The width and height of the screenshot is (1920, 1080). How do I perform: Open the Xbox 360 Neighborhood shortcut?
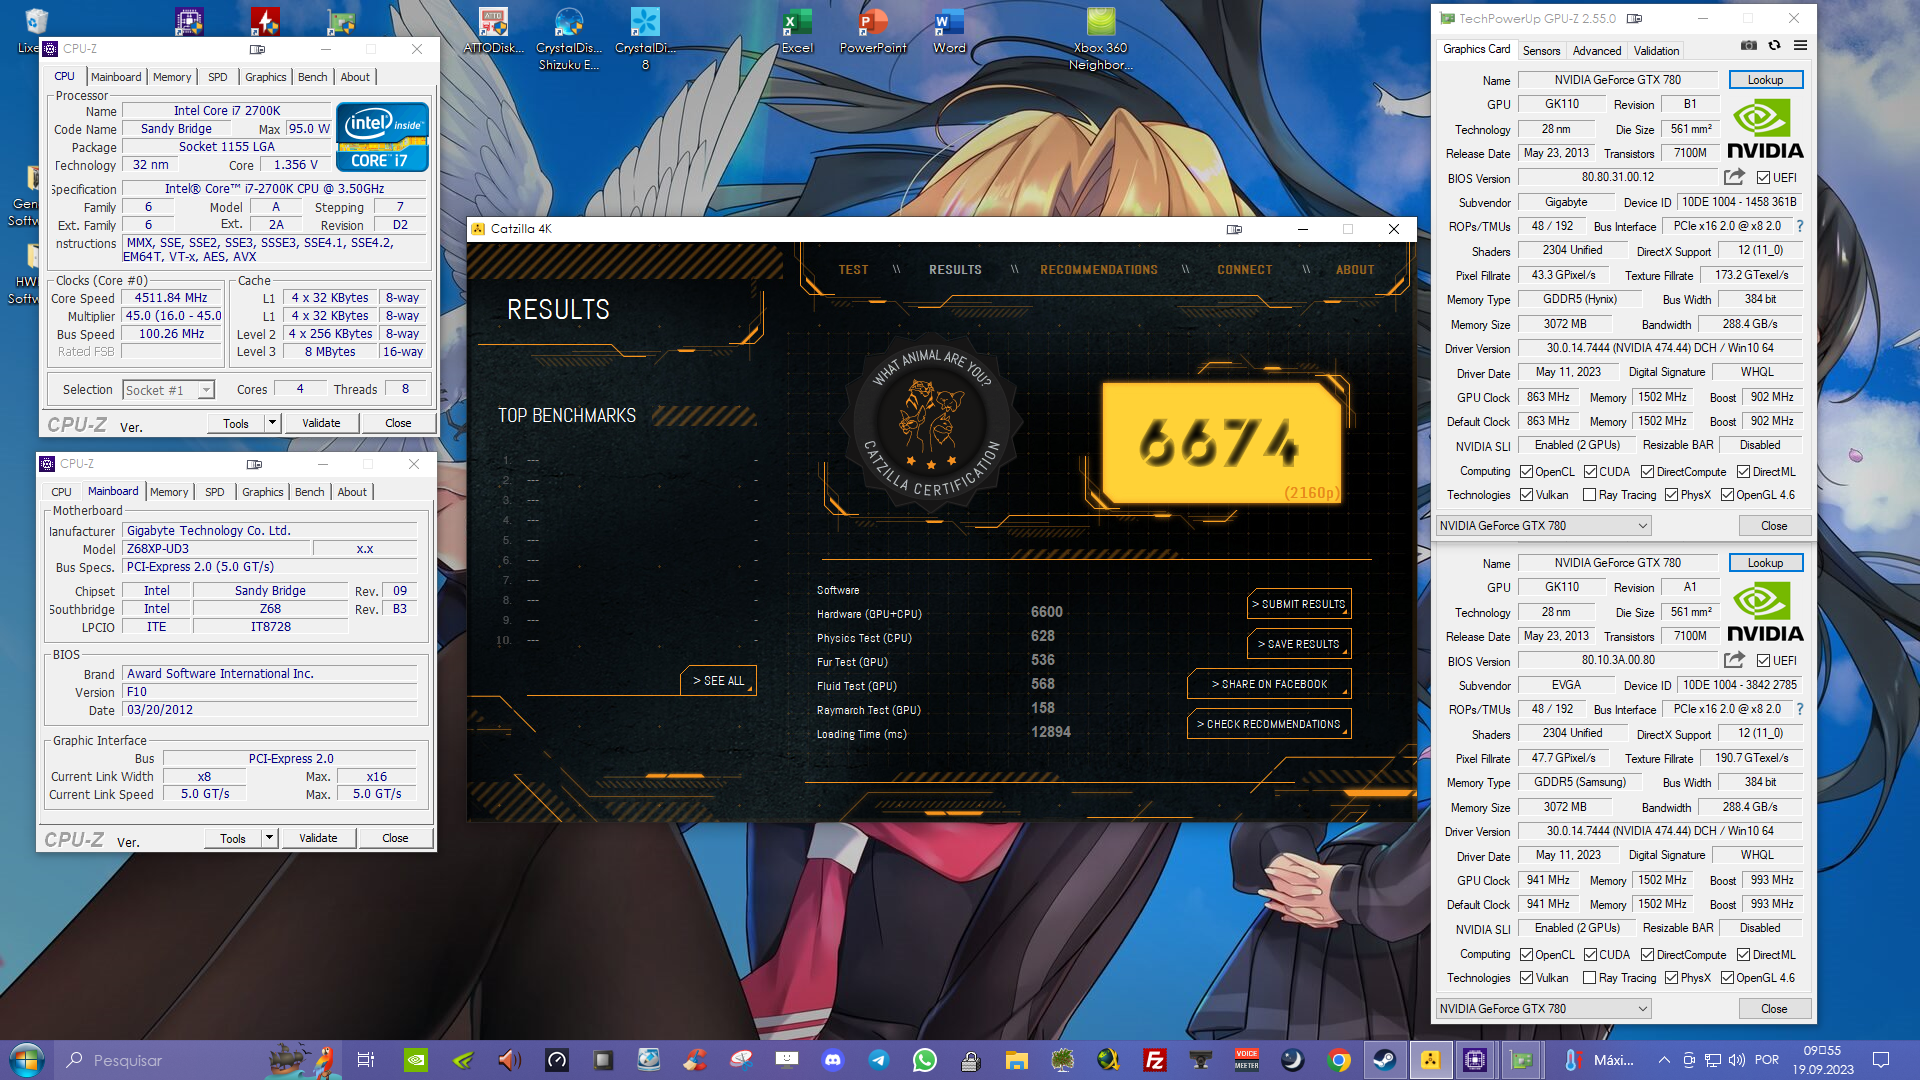[x=1100, y=39]
